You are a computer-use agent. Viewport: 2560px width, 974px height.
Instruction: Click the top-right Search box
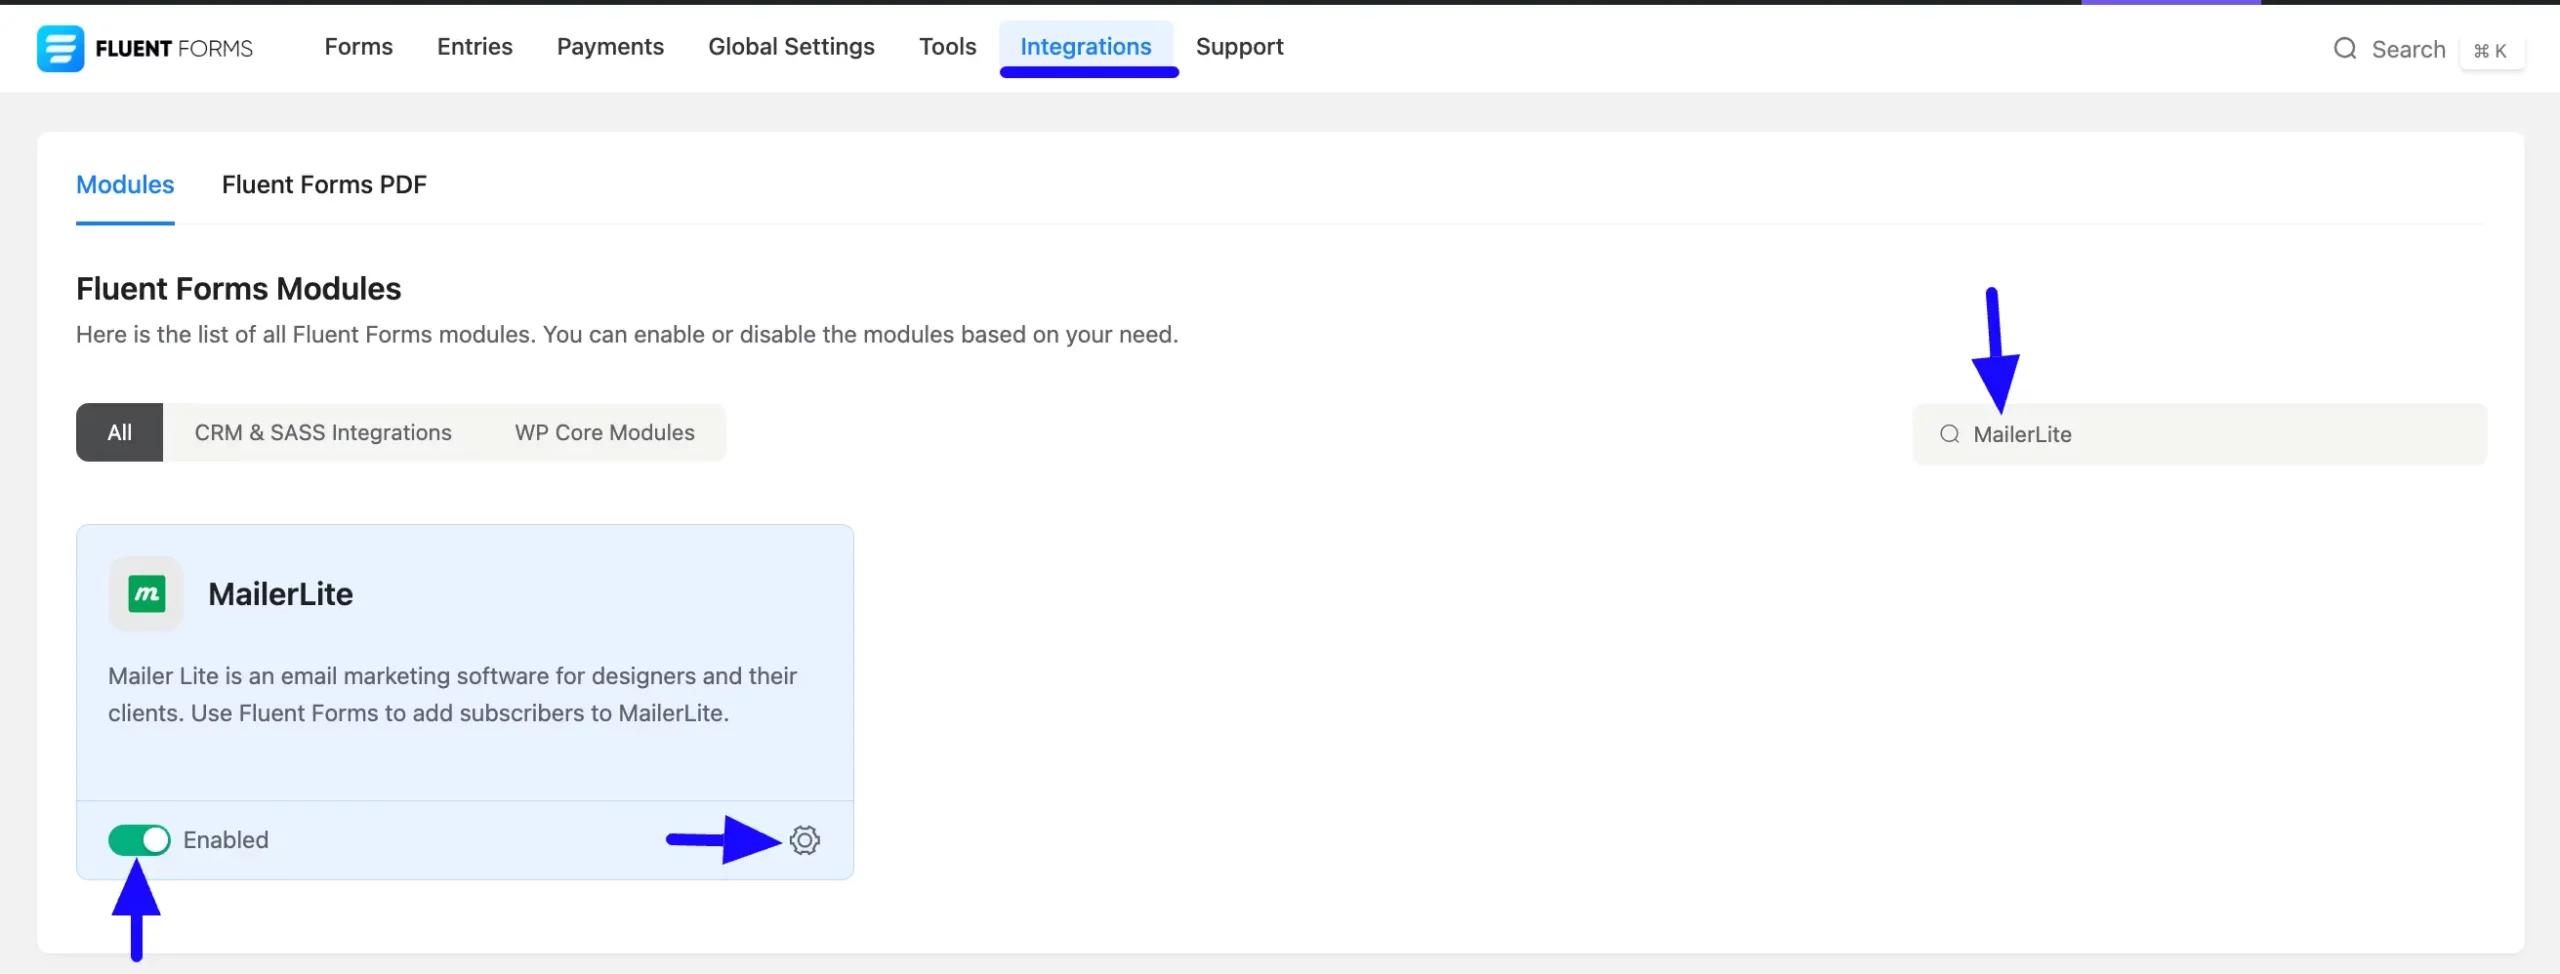pos(2427,49)
